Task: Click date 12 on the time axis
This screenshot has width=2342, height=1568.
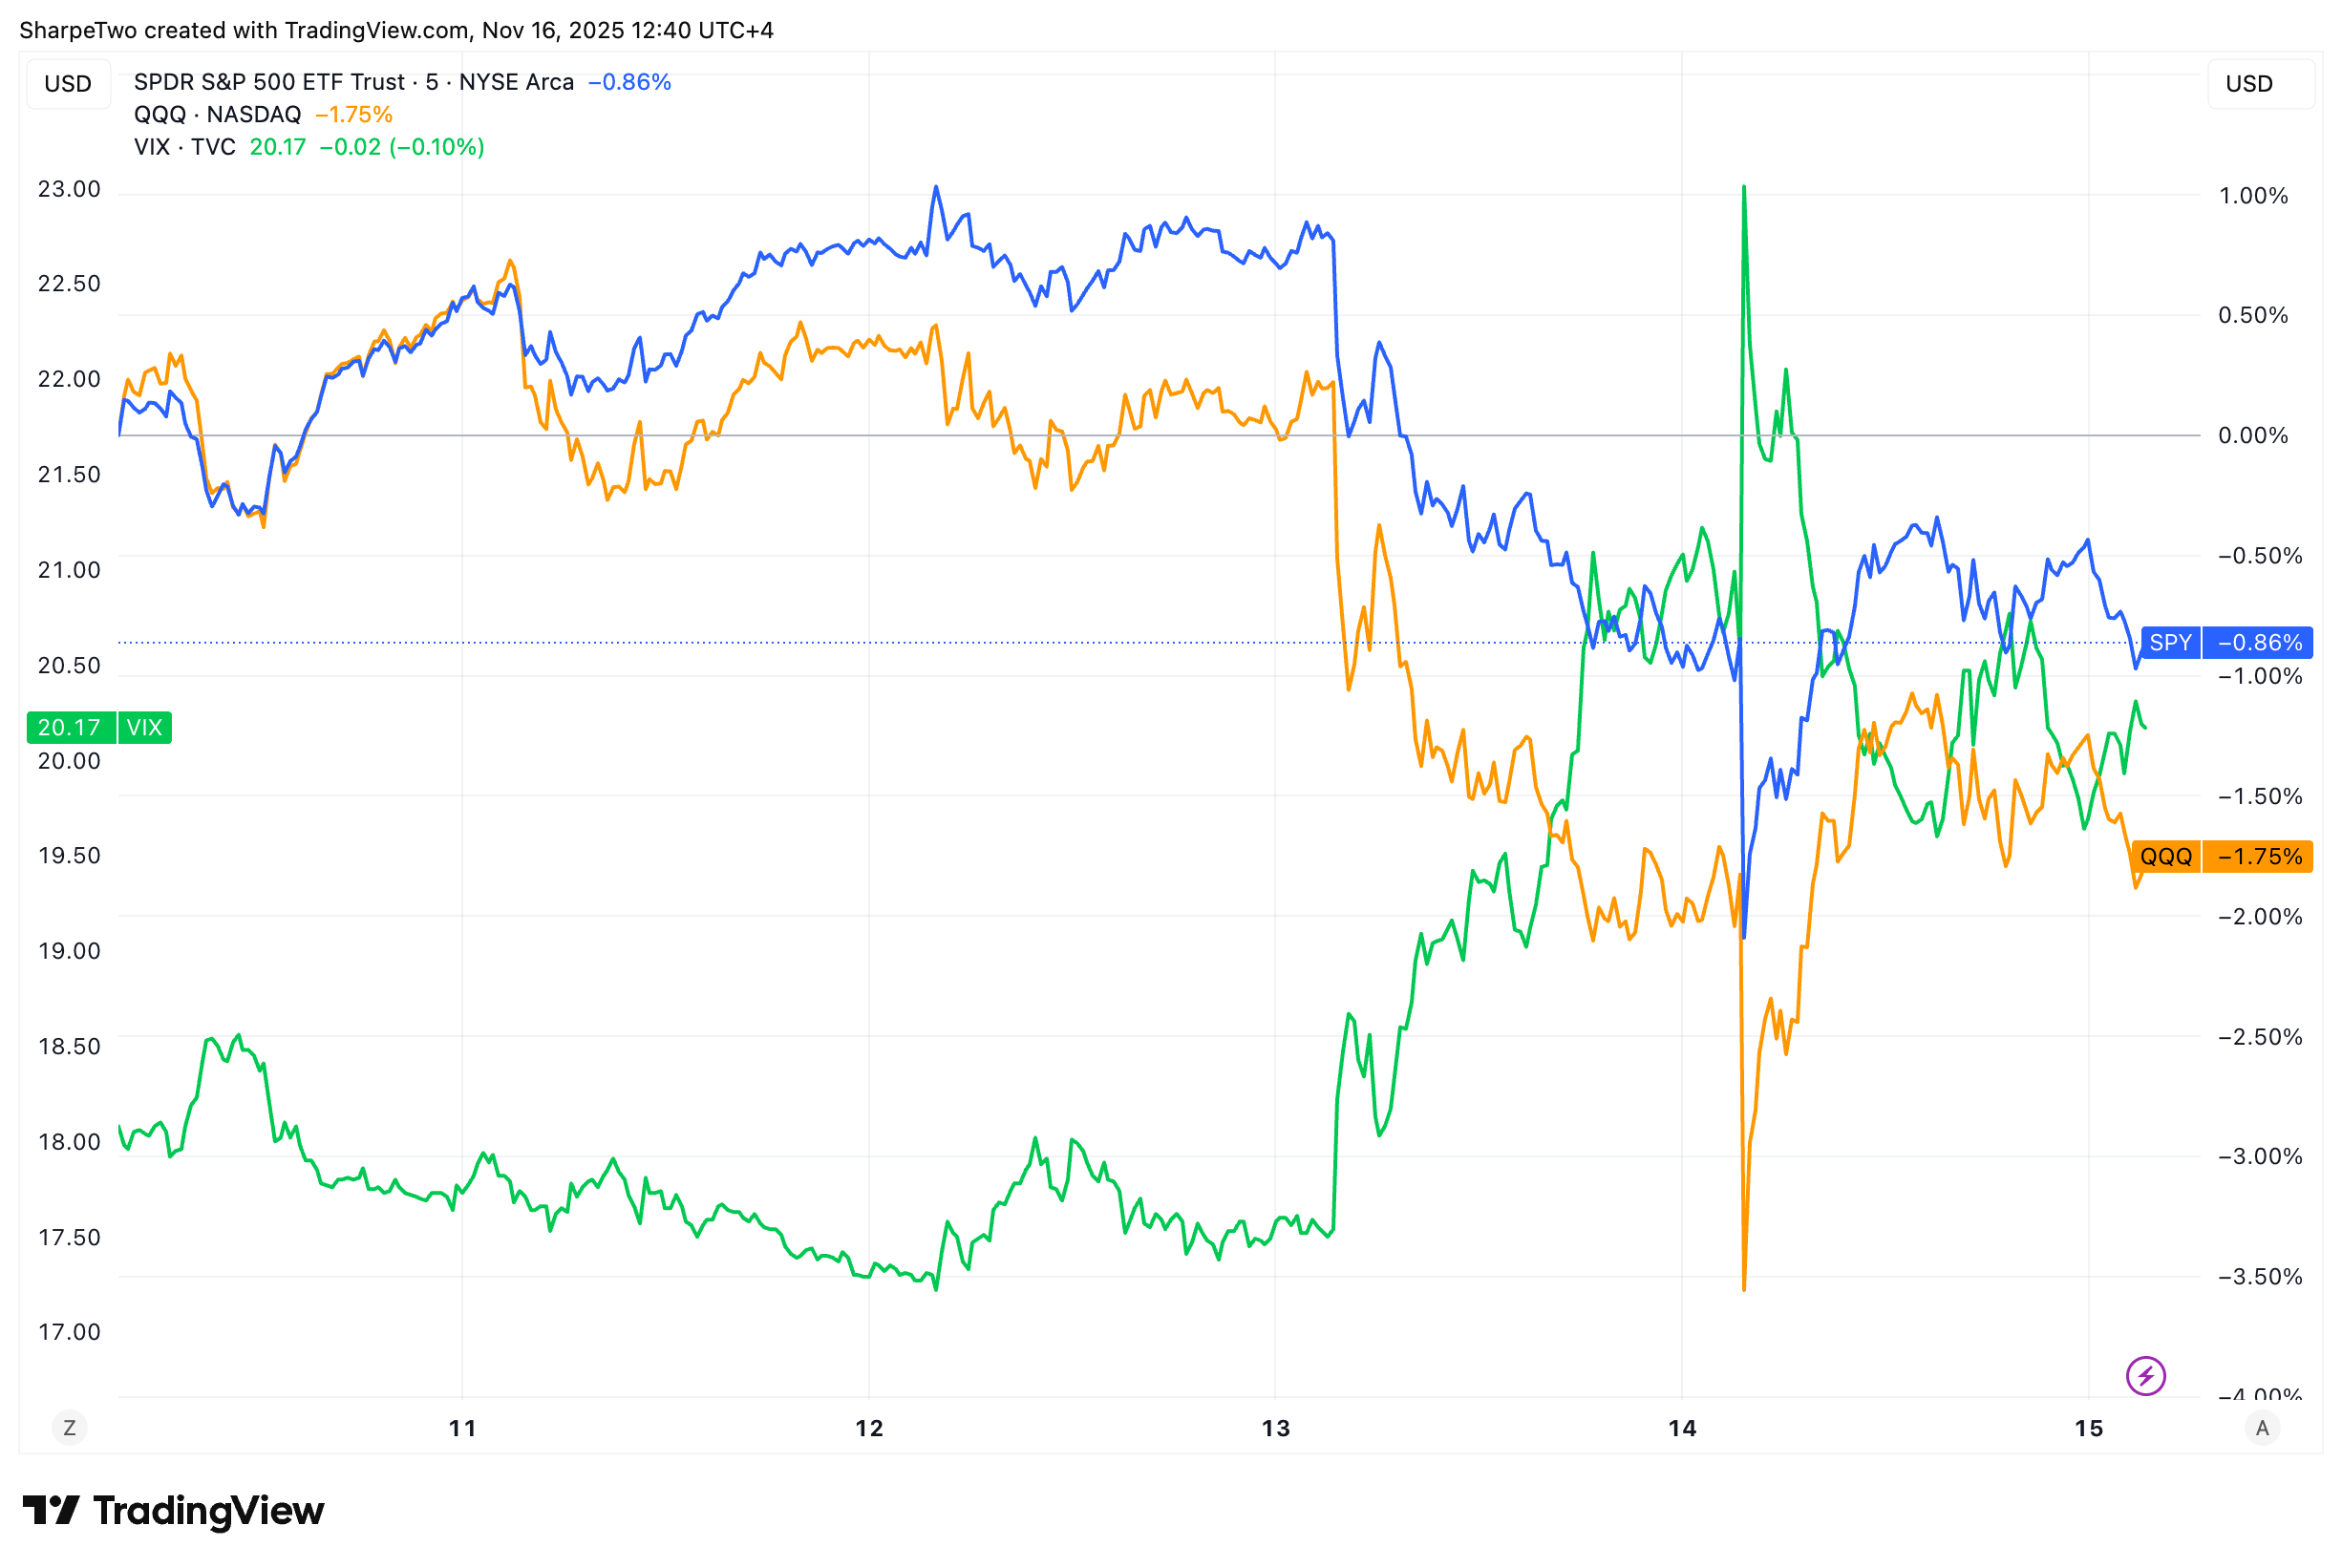Action: point(869,1428)
